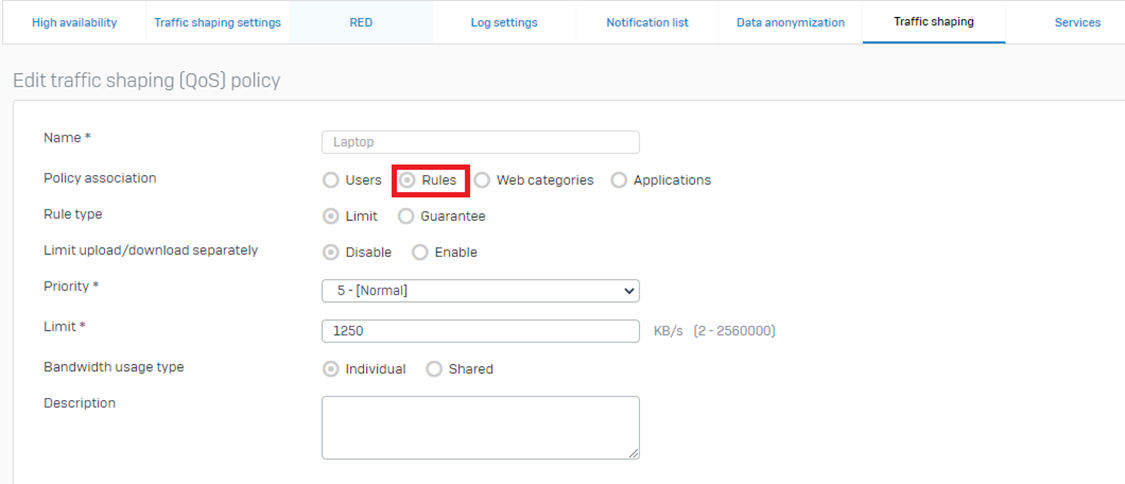This screenshot has width=1125, height=484.
Task: Click the Limit KB/s input field
Action: (x=480, y=331)
